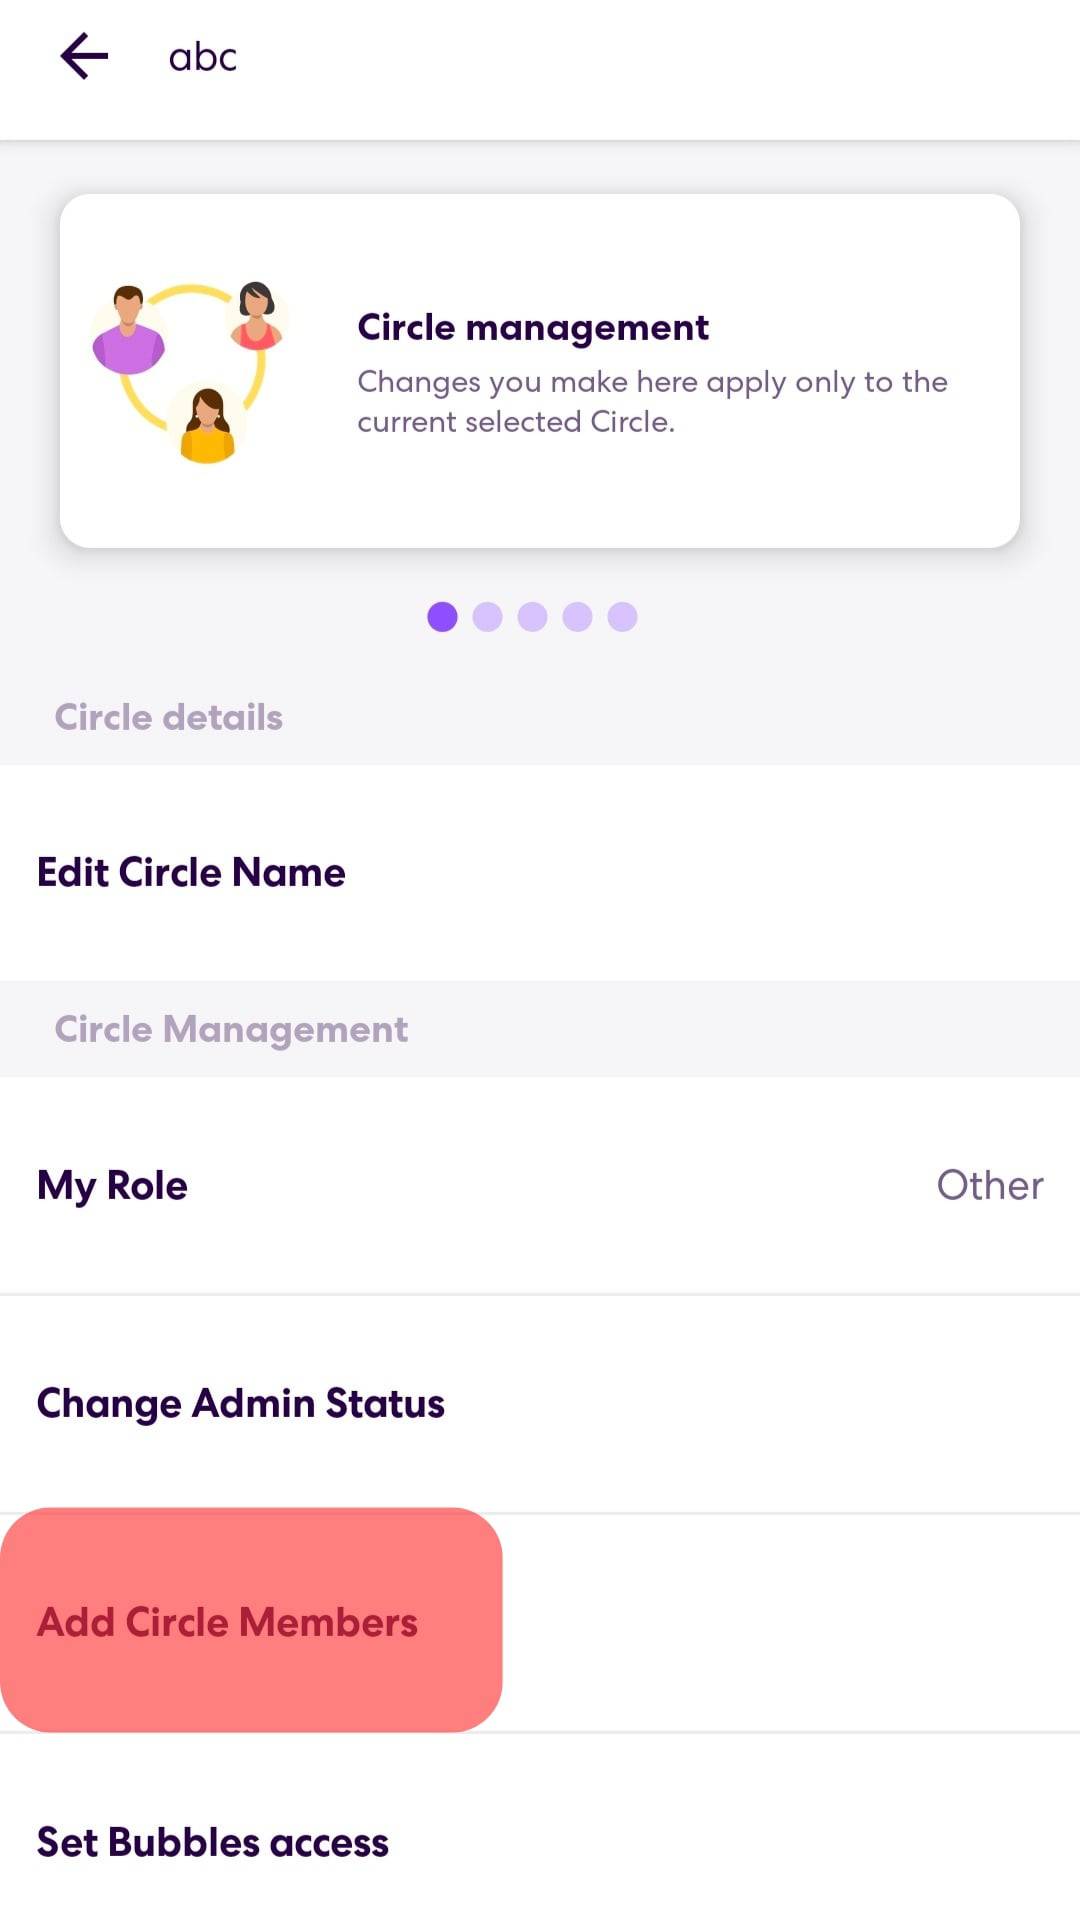Screen dimensions: 1080x1920
Task: Show the fifth carousel page dot
Action: [622, 617]
